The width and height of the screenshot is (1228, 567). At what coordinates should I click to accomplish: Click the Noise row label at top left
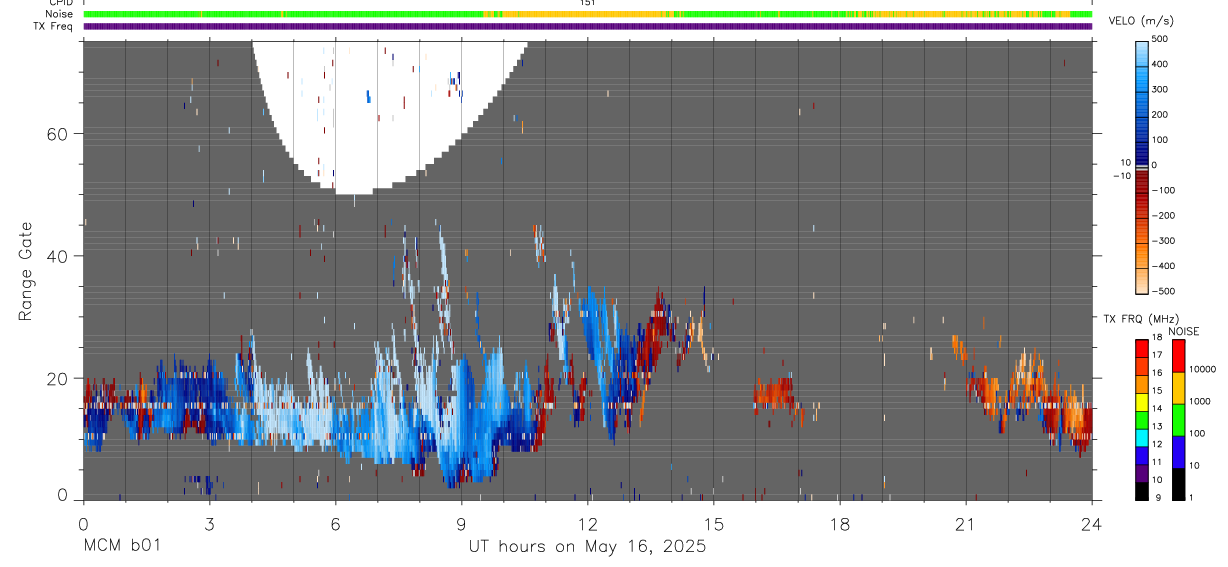tap(59, 14)
